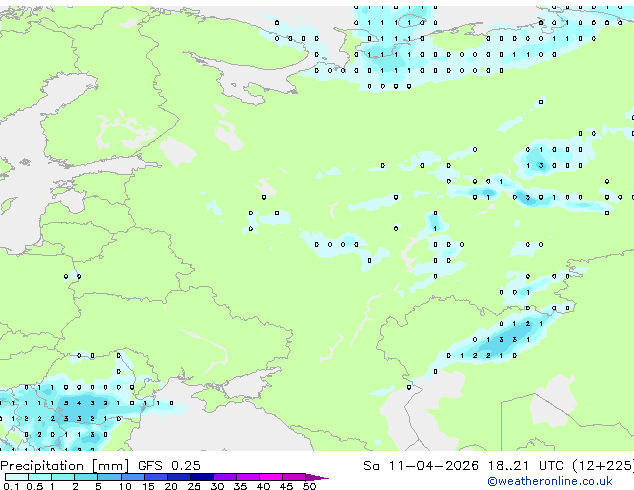Image resolution: width=634 pixels, height=490 pixels.
Task: Pick the 20–25 dark blue legend swatch
Action: click(x=179, y=477)
